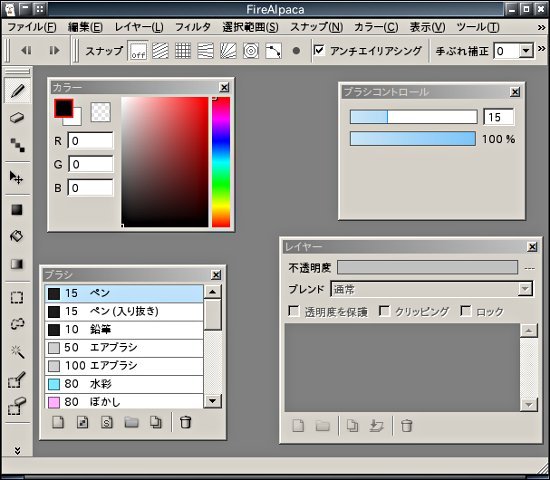
Task: Select the Dot tool
Action: click(x=17, y=145)
